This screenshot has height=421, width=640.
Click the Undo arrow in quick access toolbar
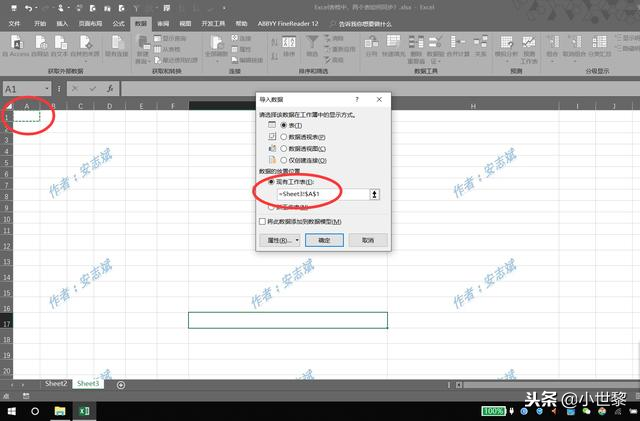tap(28, 8)
